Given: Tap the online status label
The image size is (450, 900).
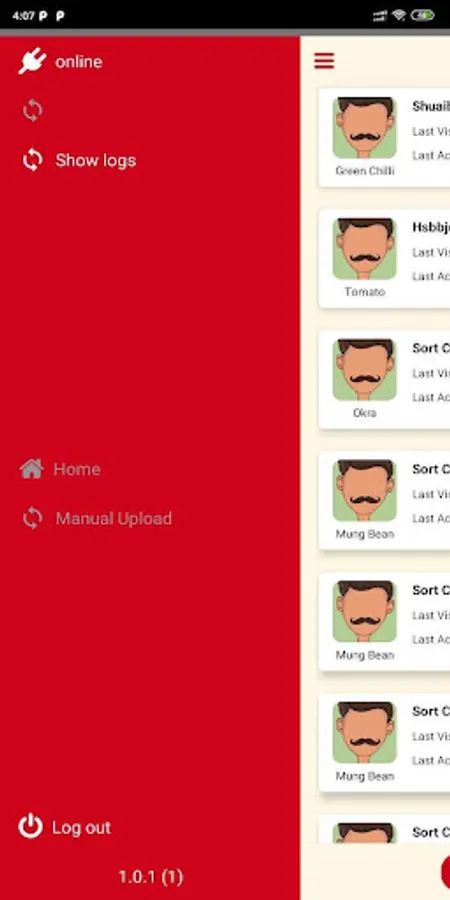Looking at the screenshot, I should pyautogui.click(x=79, y=61).
